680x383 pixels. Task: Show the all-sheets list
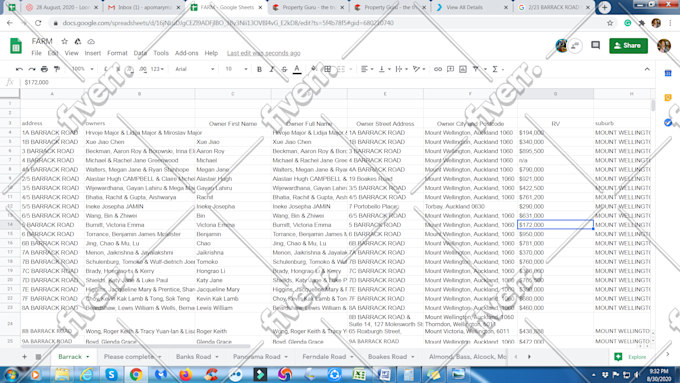point(38,357)
